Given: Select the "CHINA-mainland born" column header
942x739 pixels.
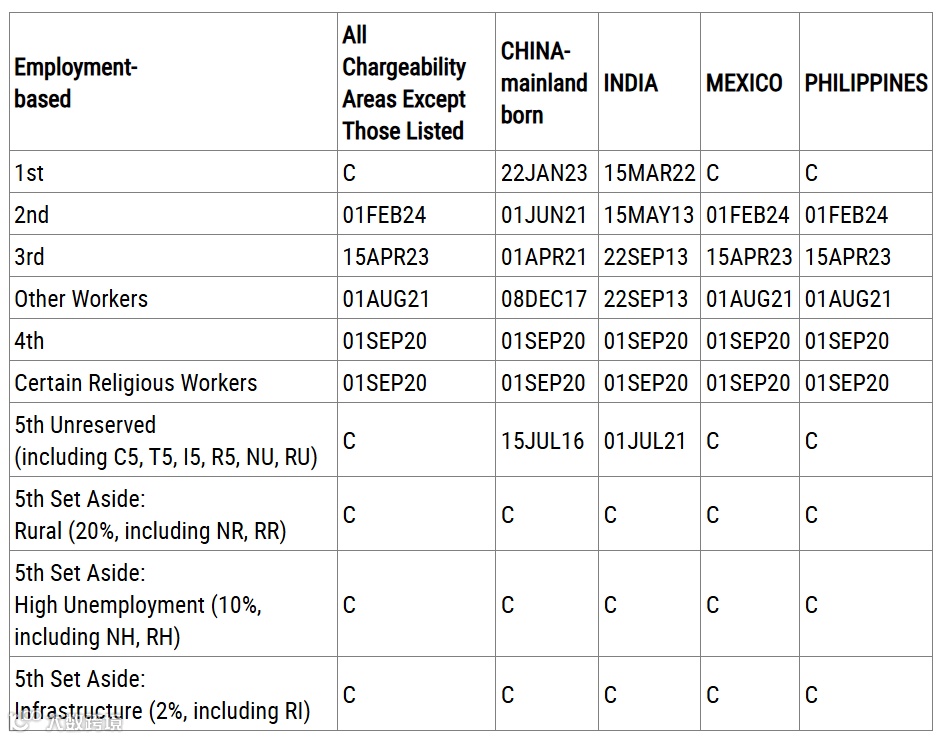Looking at the screenshot, I should coord(544,83).
